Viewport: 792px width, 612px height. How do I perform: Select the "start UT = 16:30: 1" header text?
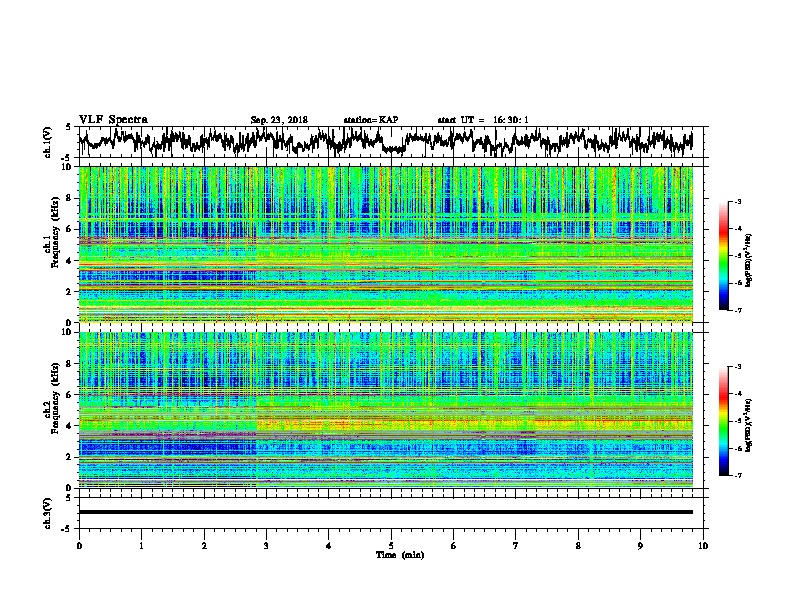coord(483,120)
